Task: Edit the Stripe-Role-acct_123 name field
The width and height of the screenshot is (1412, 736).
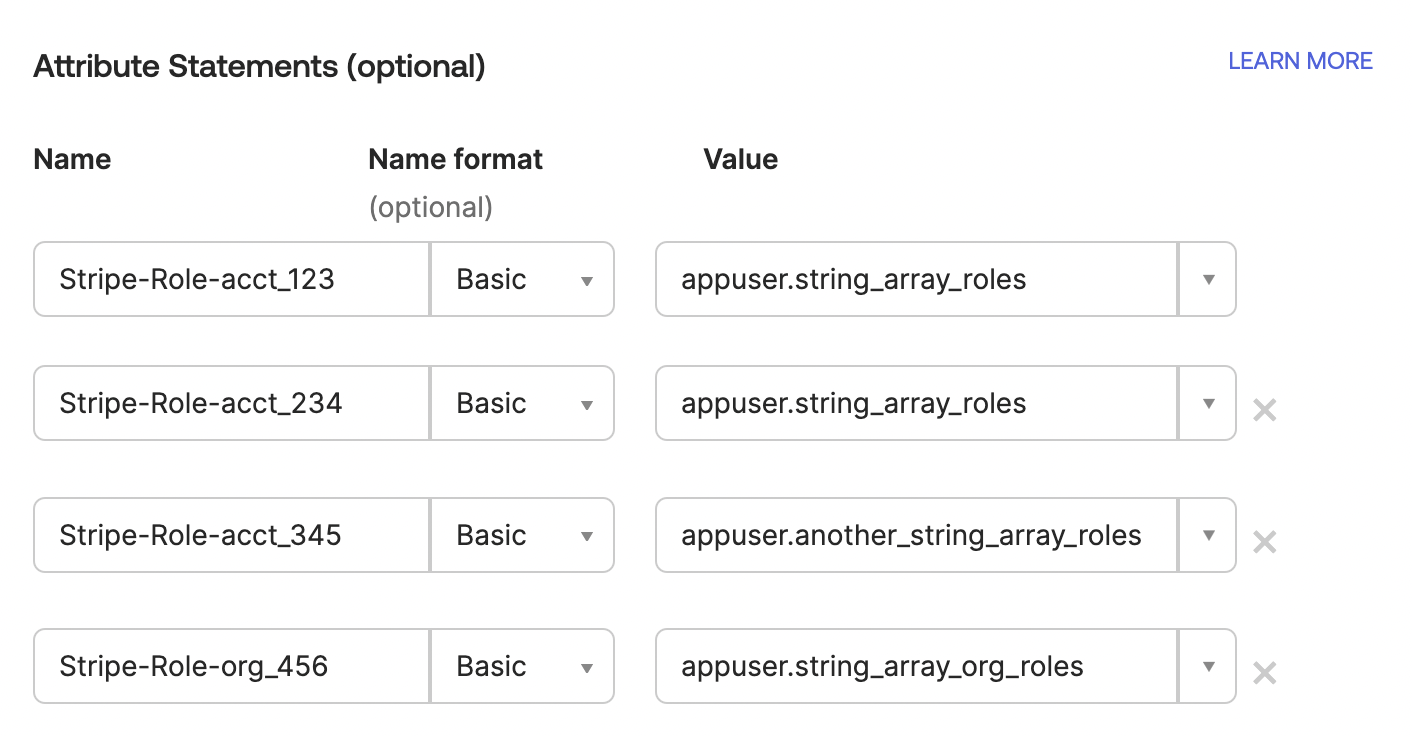Action: point(232,279)
